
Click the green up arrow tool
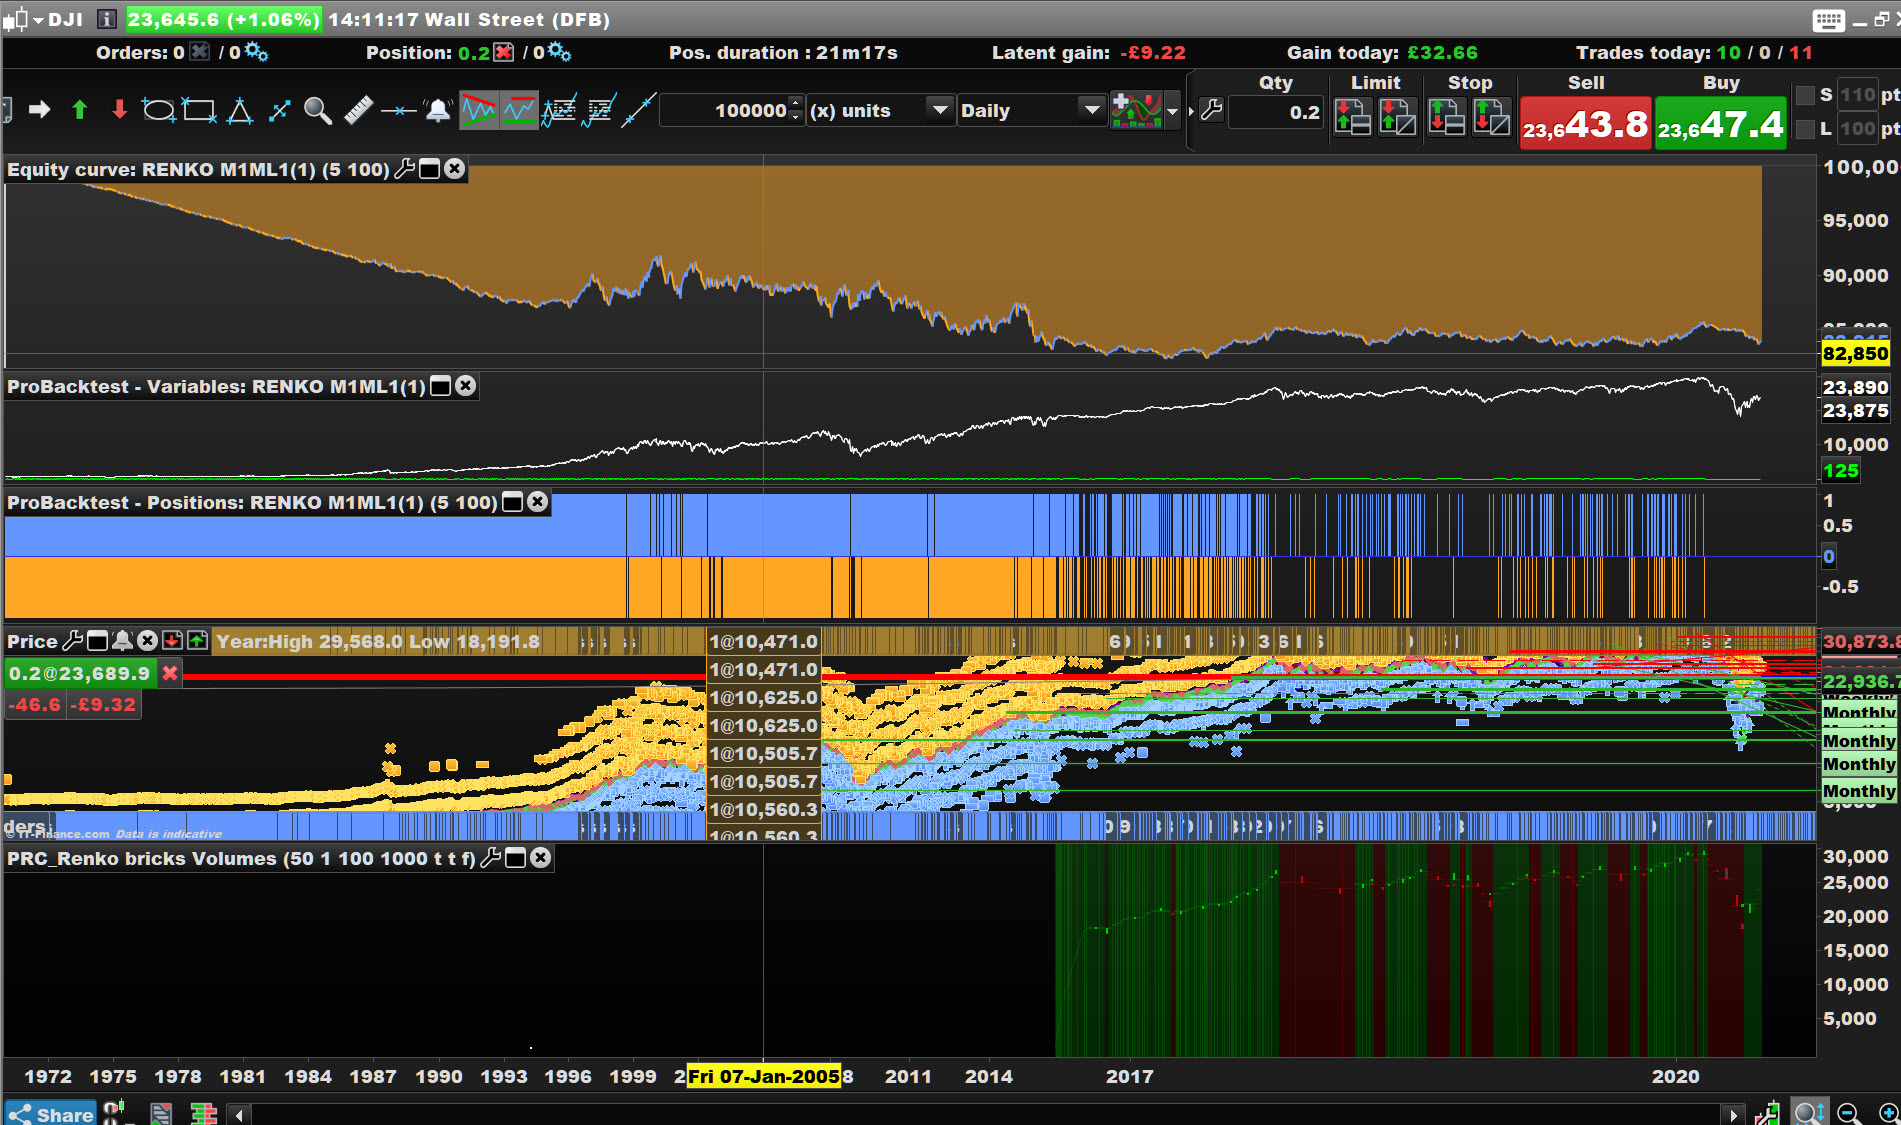pyautogui.click(x=80, y=110)
